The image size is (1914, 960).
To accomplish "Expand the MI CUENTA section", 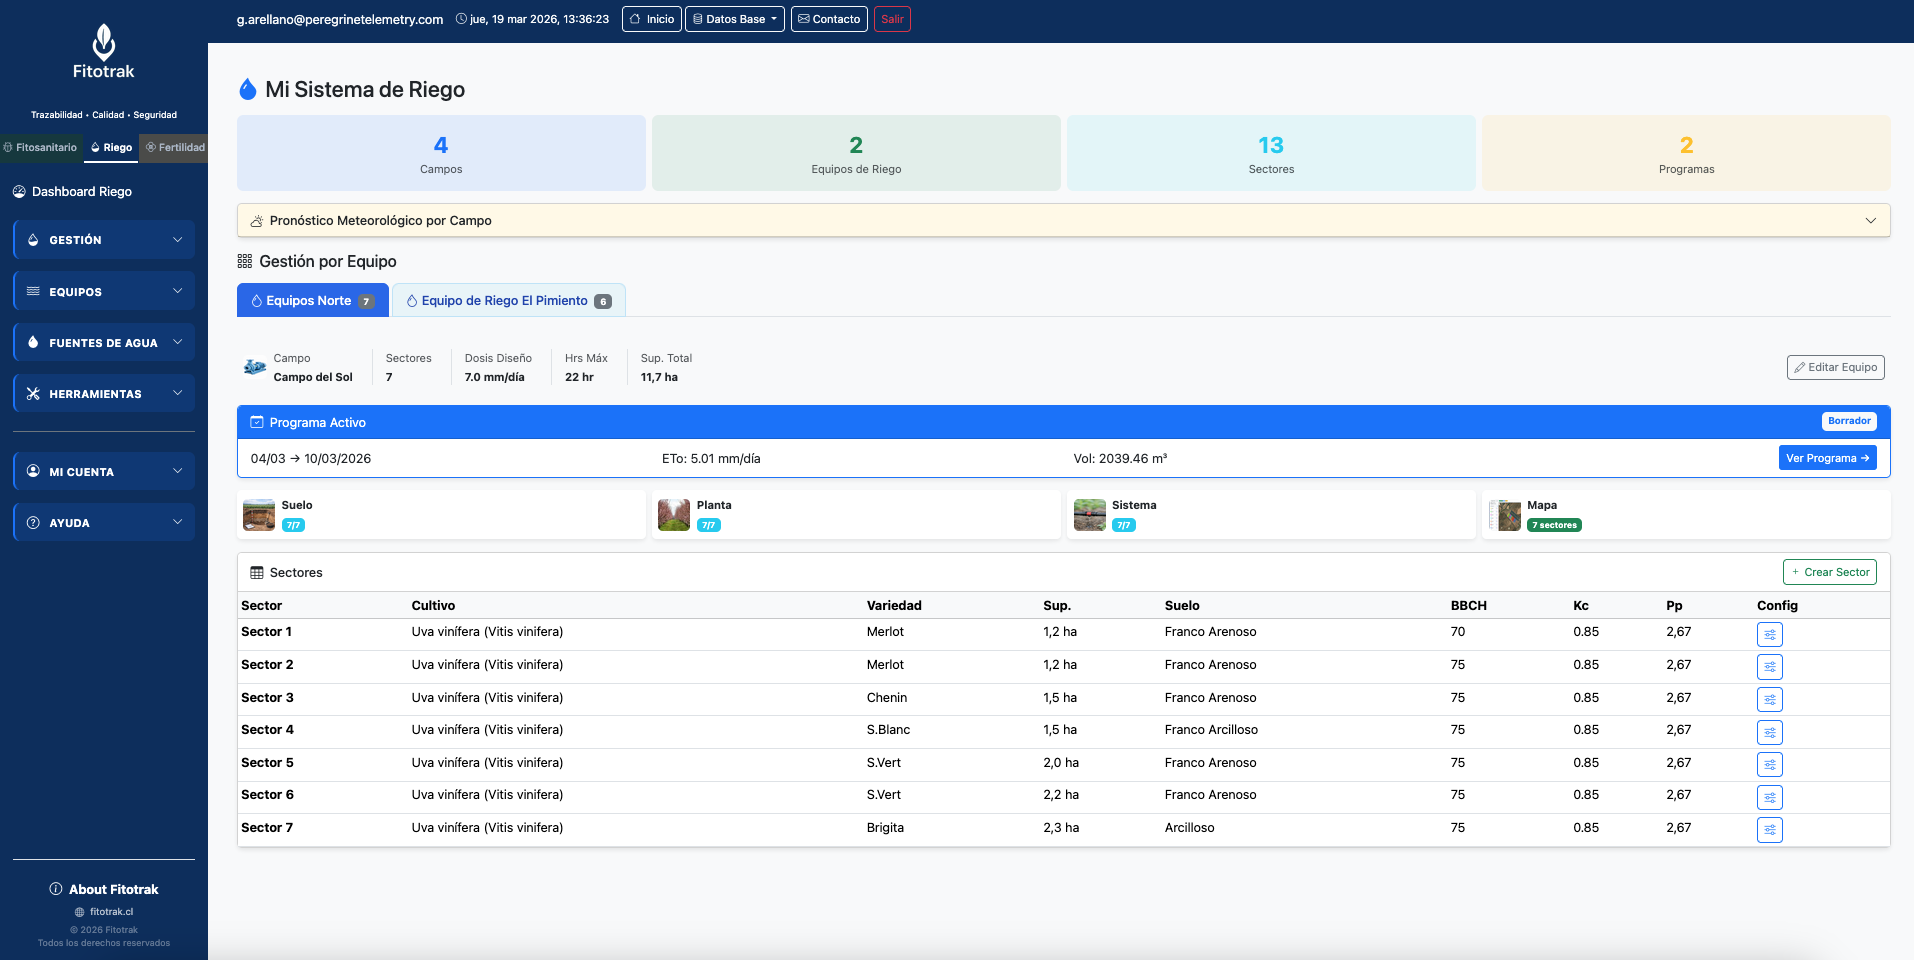I will tap(103, 471).
